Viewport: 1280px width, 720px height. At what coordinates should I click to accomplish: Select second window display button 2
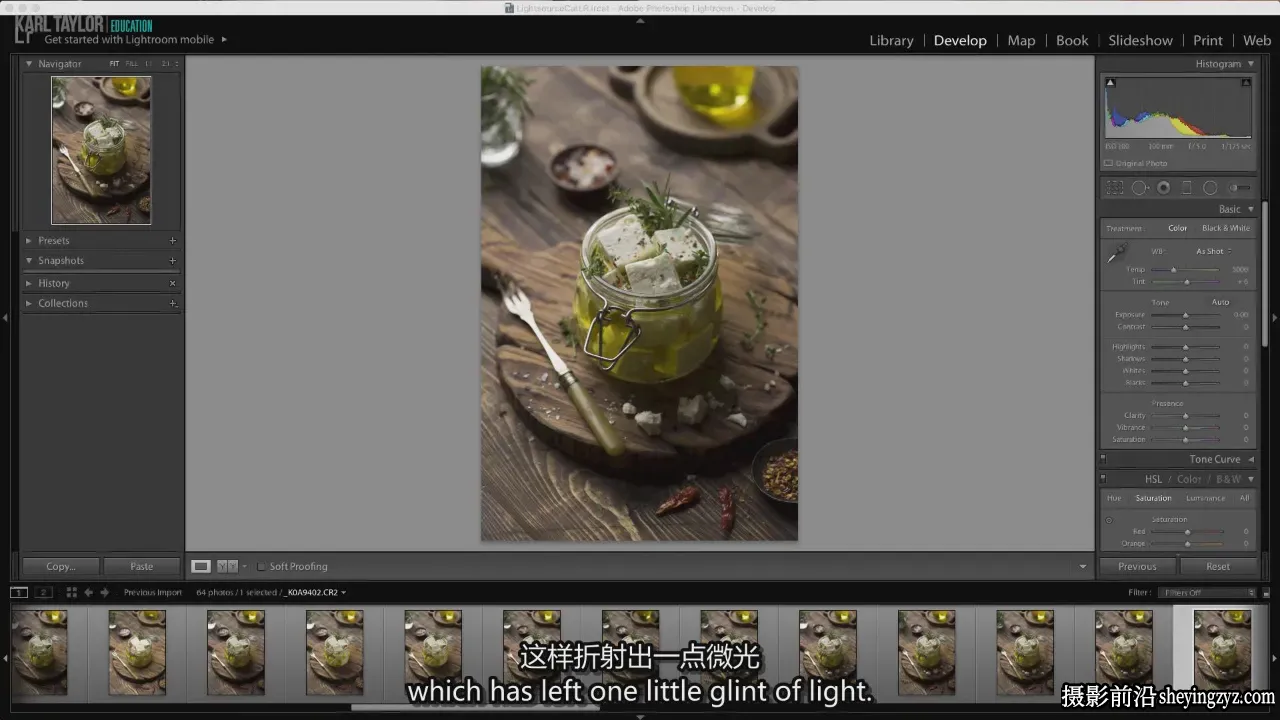[43, 592]
